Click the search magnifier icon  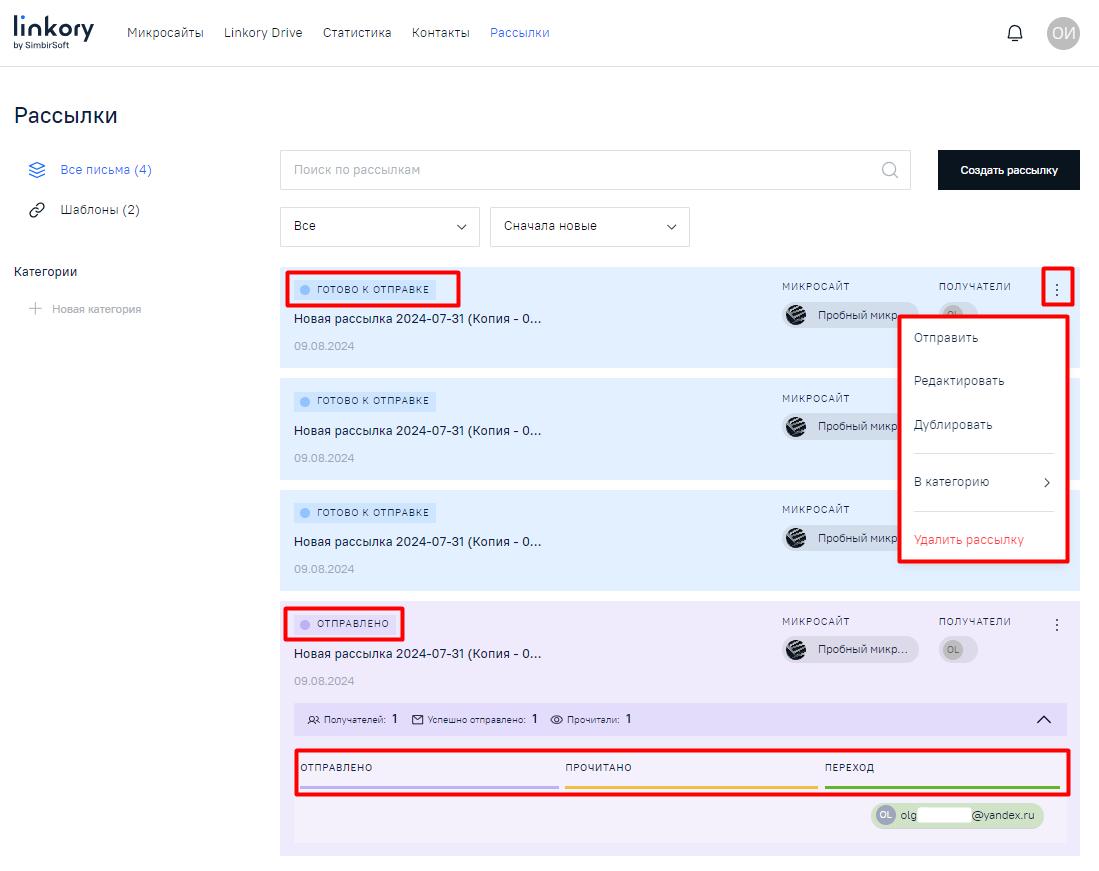tap(889, 170)
